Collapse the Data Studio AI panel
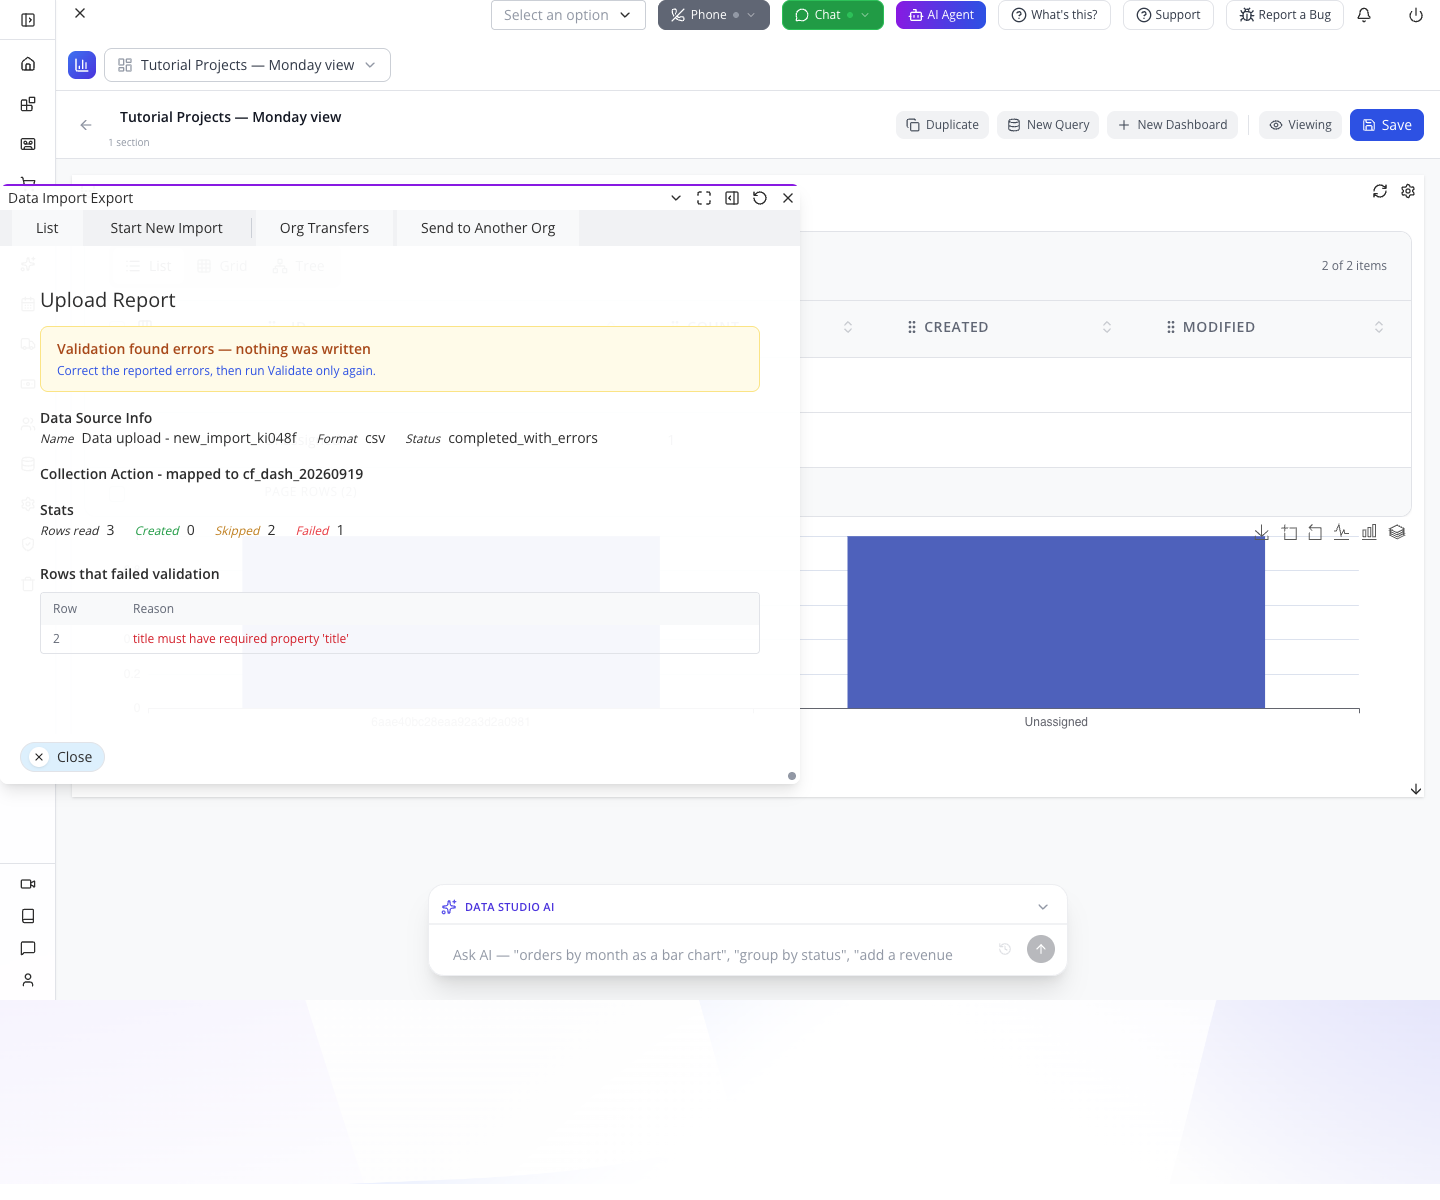The image size is (1440, 1200). click(x=1043, y=907)
